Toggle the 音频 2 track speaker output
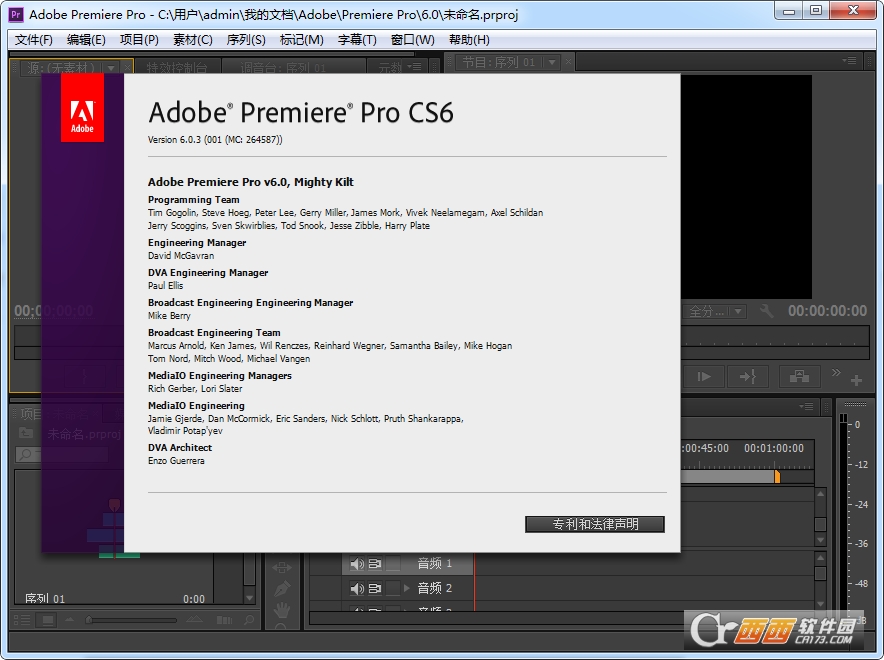 [356, 589]
